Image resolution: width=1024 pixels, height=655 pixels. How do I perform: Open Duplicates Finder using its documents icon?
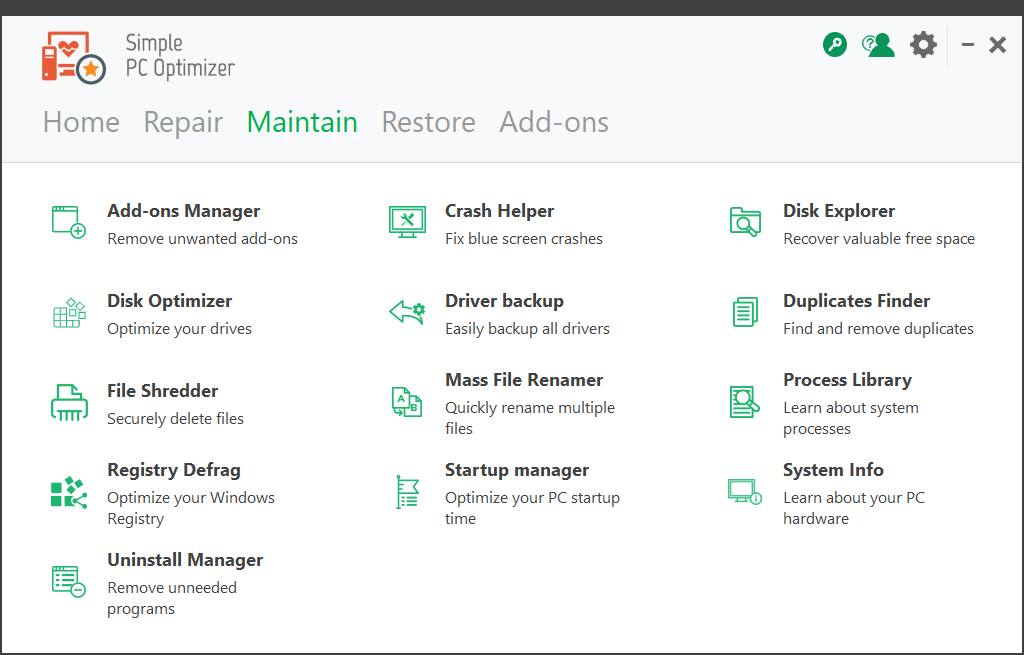[x=744, y=312]
